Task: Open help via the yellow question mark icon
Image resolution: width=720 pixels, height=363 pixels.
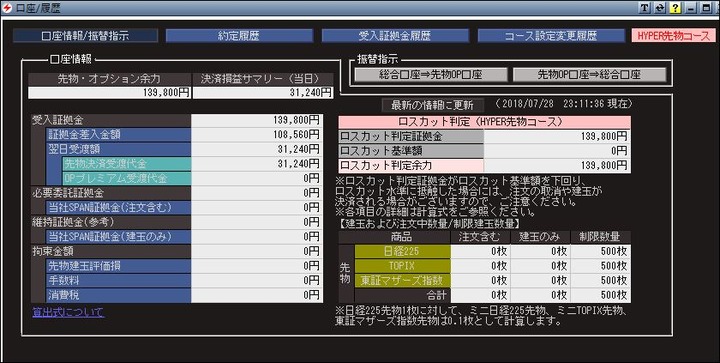Action: [675, 8]
